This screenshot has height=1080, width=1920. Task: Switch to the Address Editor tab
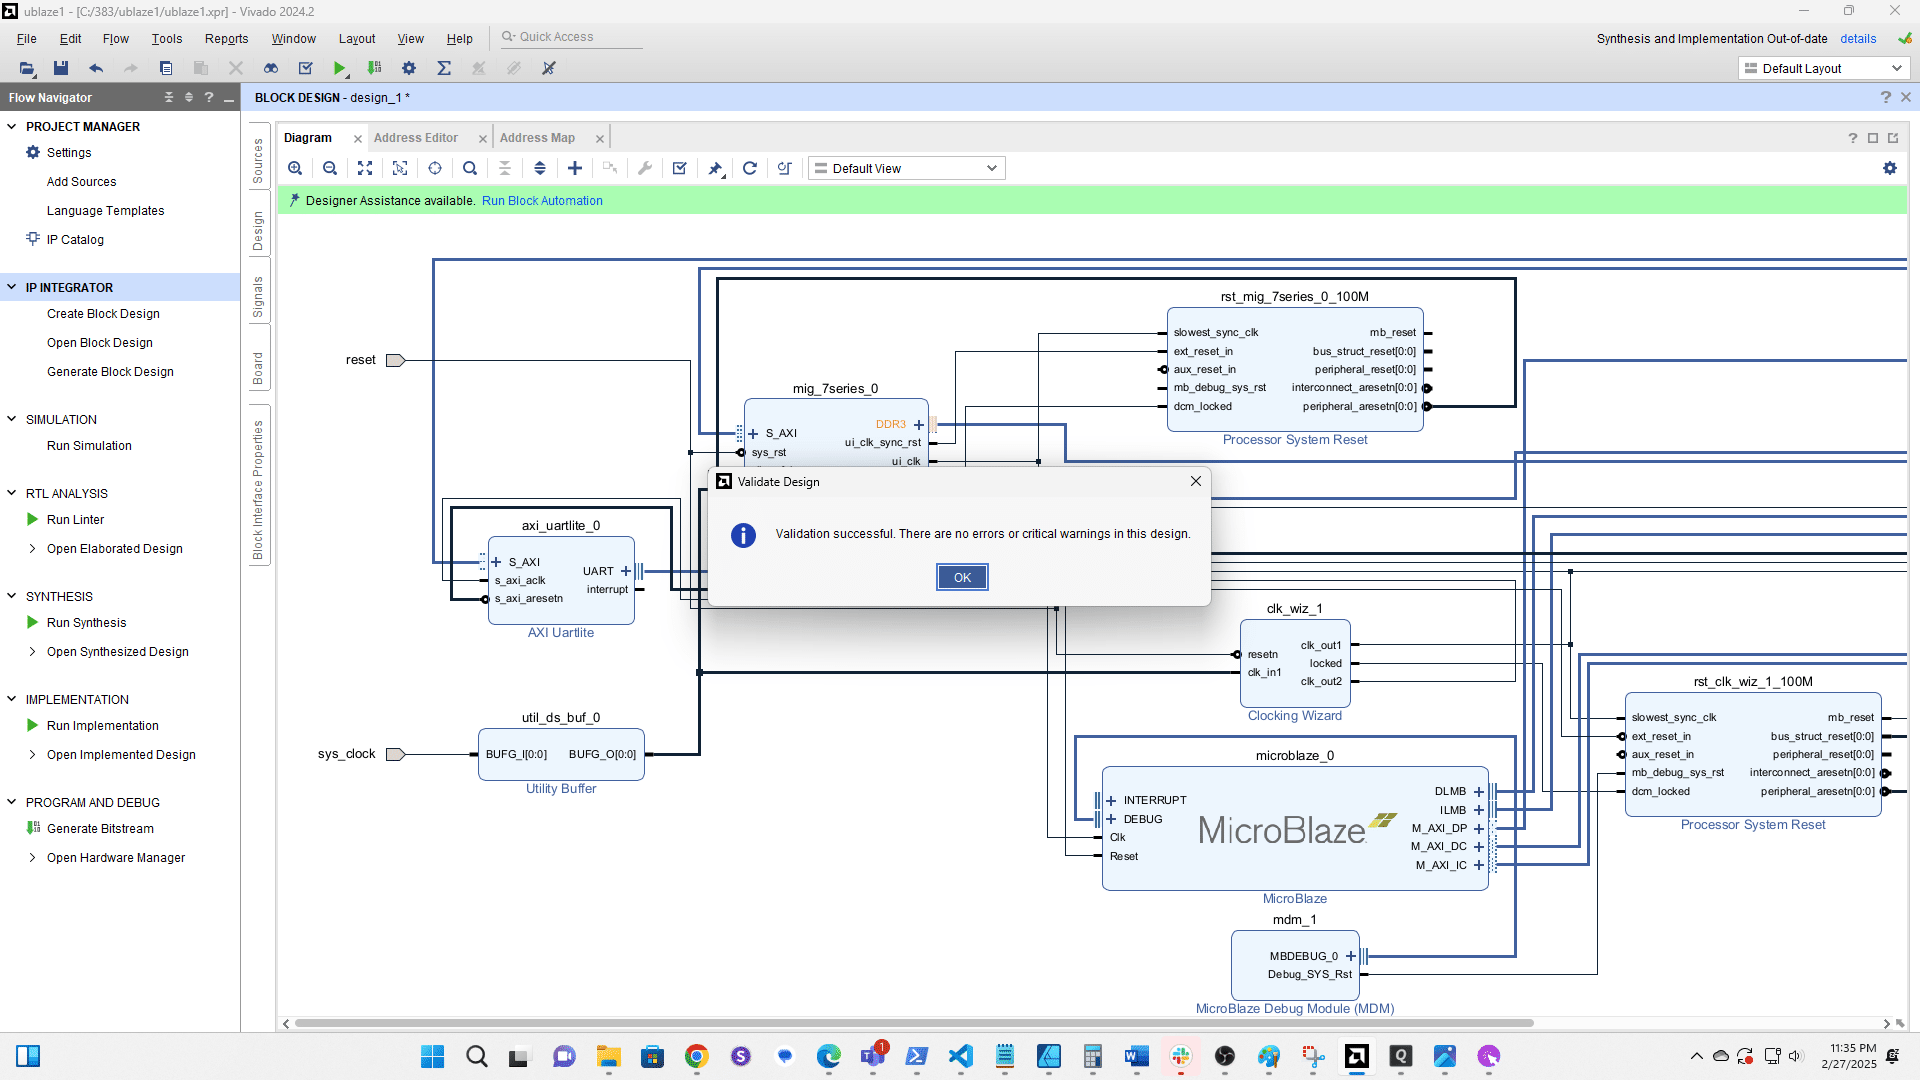tap(415, 138)
